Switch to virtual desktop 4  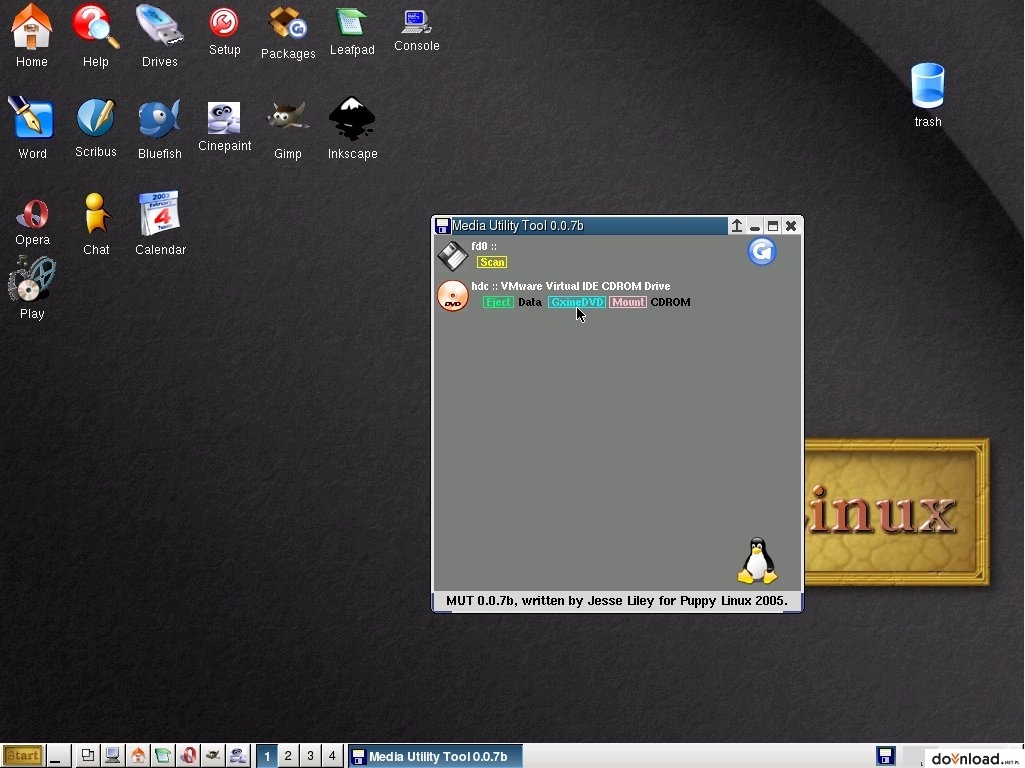tap(332, 756)
